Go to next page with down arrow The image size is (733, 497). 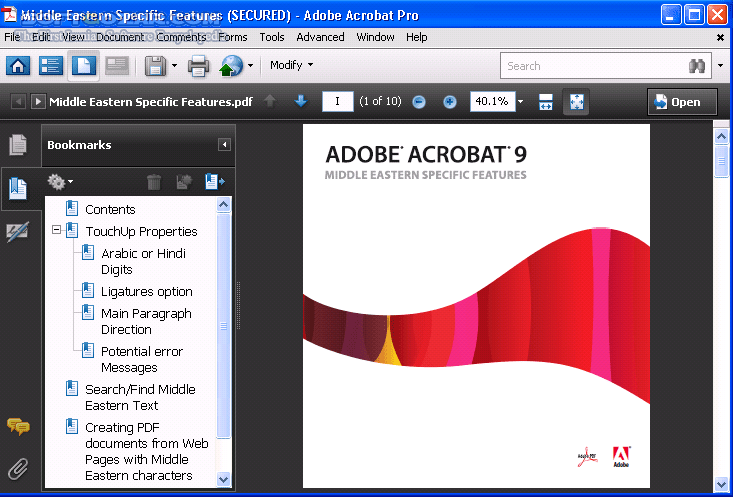(x=301, y=101)
